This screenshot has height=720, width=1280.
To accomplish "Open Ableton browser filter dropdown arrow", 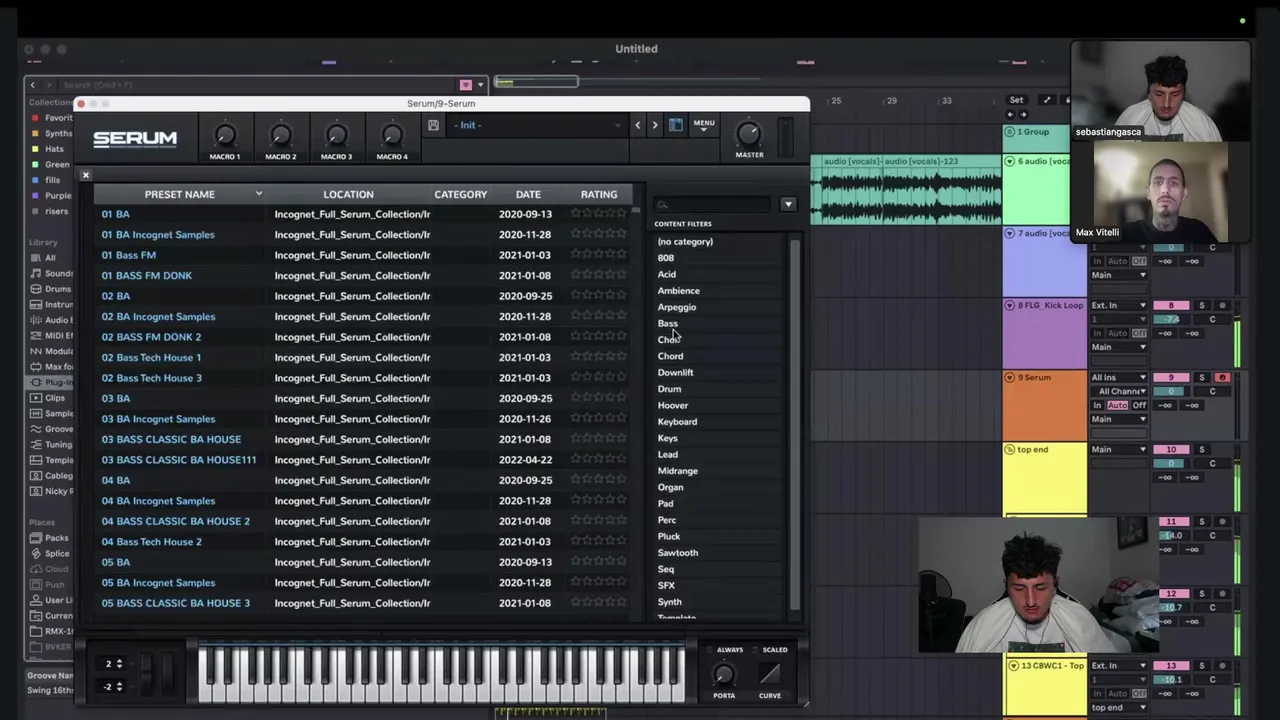I will point(481,85).
